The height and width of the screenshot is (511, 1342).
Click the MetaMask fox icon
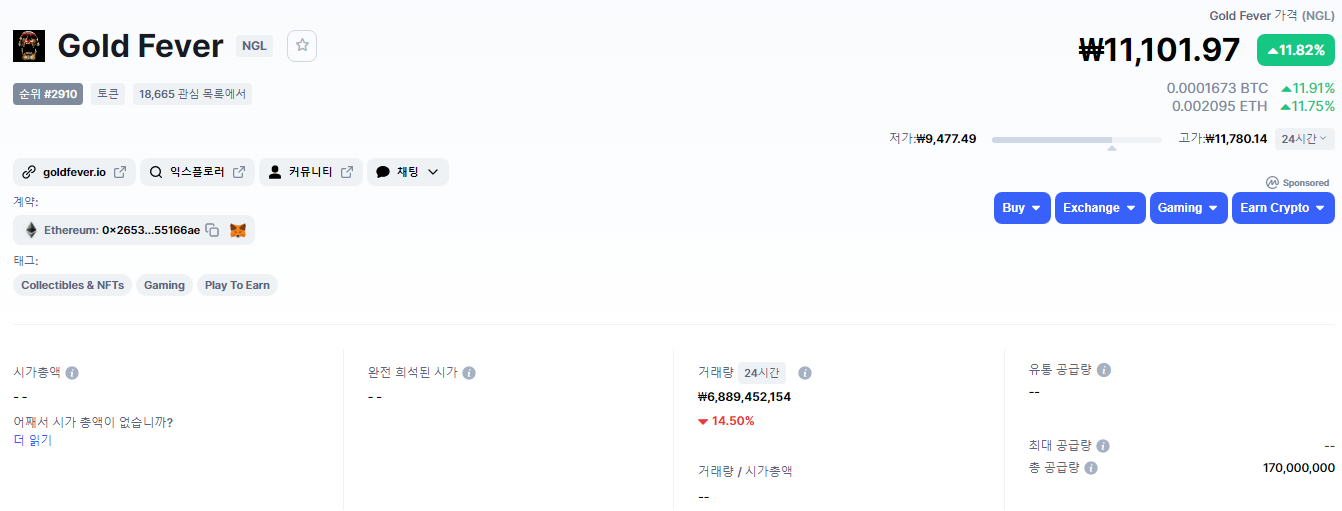pyautogui.click(x=238, y=230)
